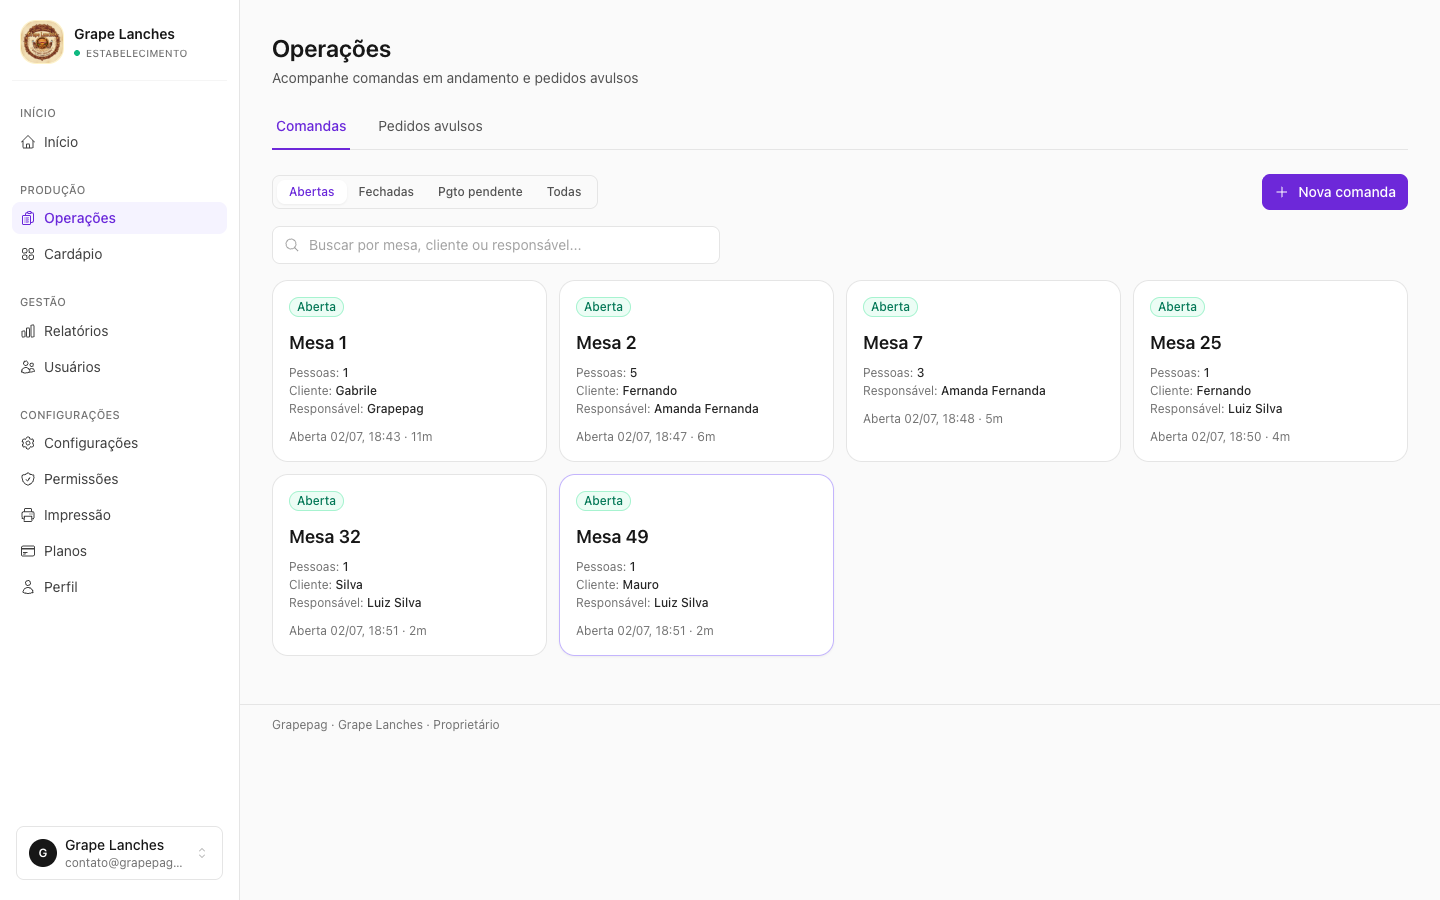
Task: Click the Permissões shield icon
Action: [28, 479]
